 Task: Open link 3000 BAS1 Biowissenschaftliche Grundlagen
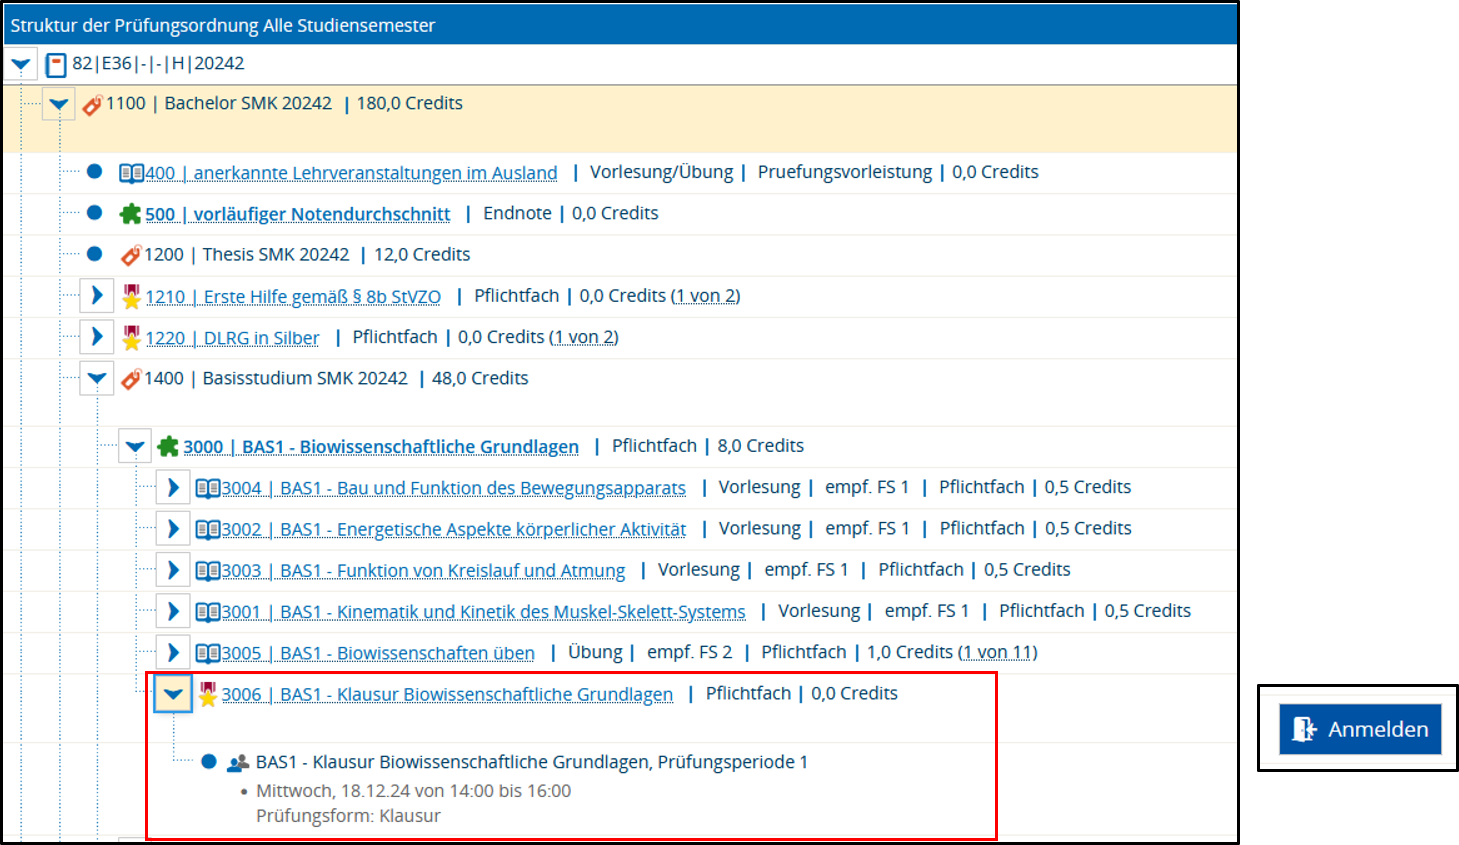pyautogui.click(x=381, y=447)
